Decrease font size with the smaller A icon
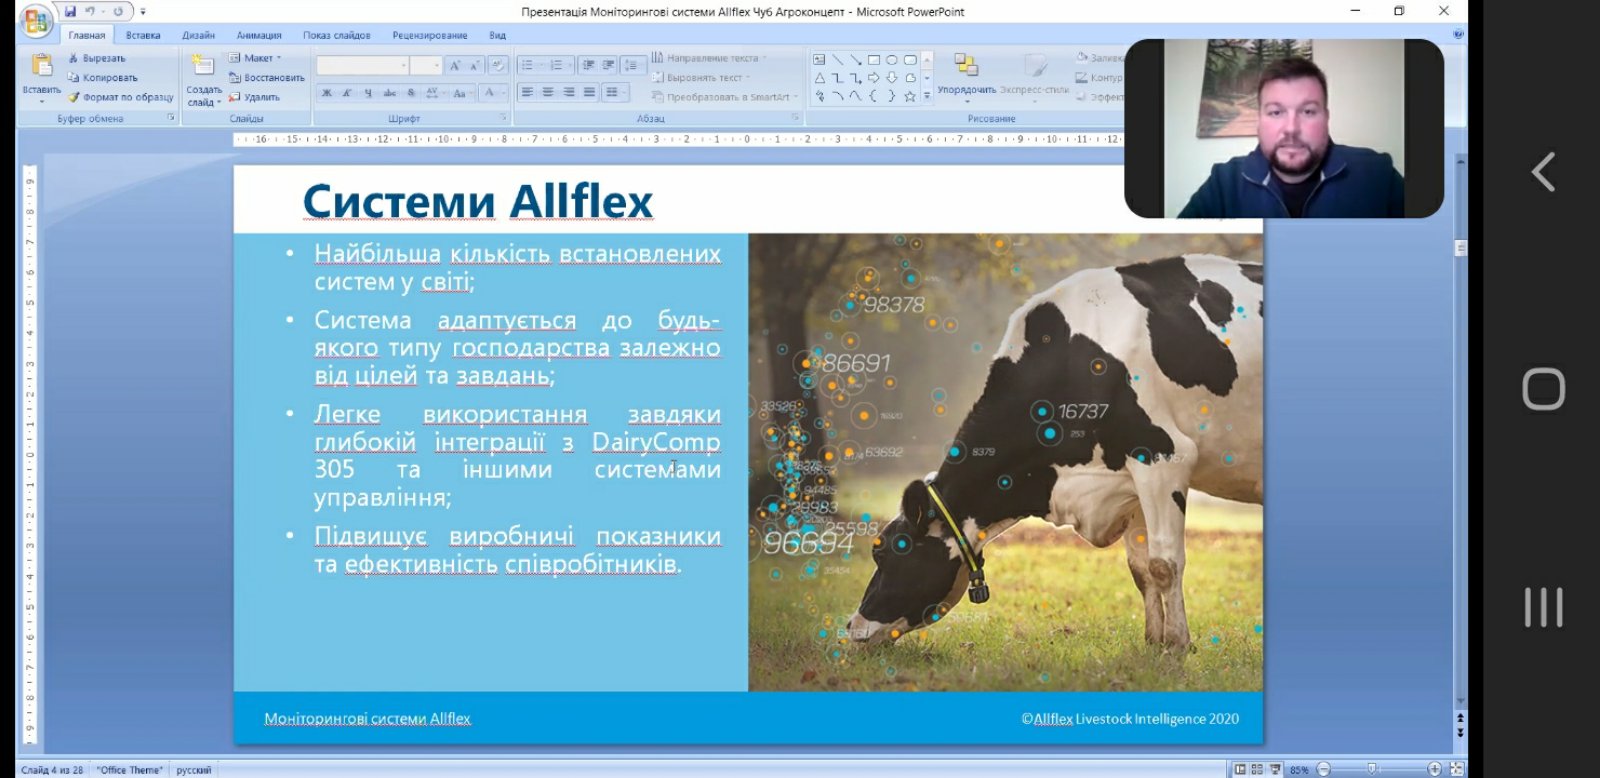This screenshot has height=778, width=1600. [x=475, y=66]
